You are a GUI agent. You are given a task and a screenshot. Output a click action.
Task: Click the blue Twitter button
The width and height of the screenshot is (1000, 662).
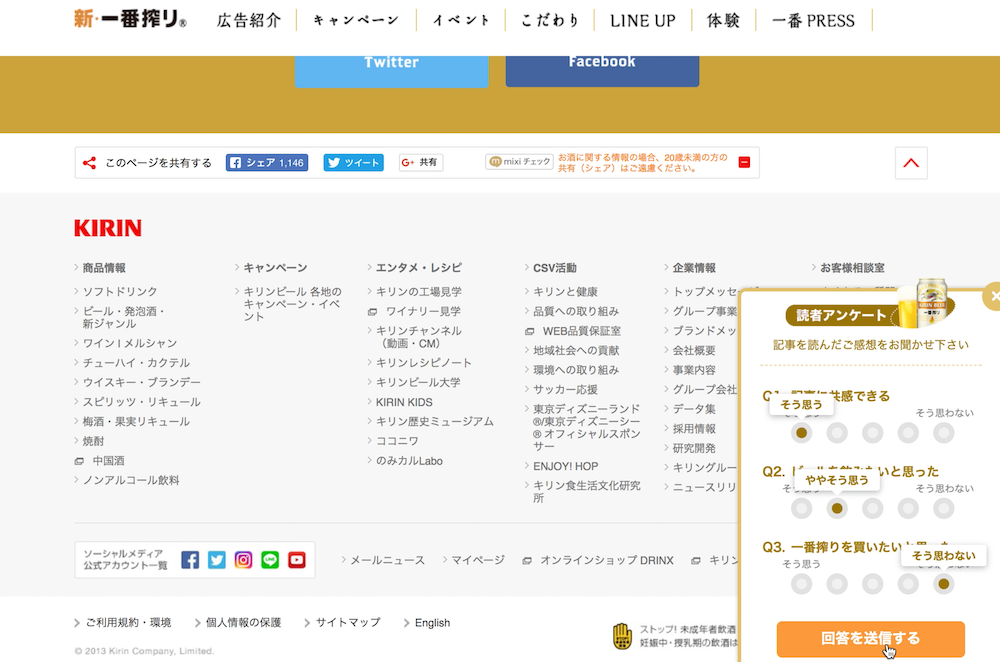[392, 71]
